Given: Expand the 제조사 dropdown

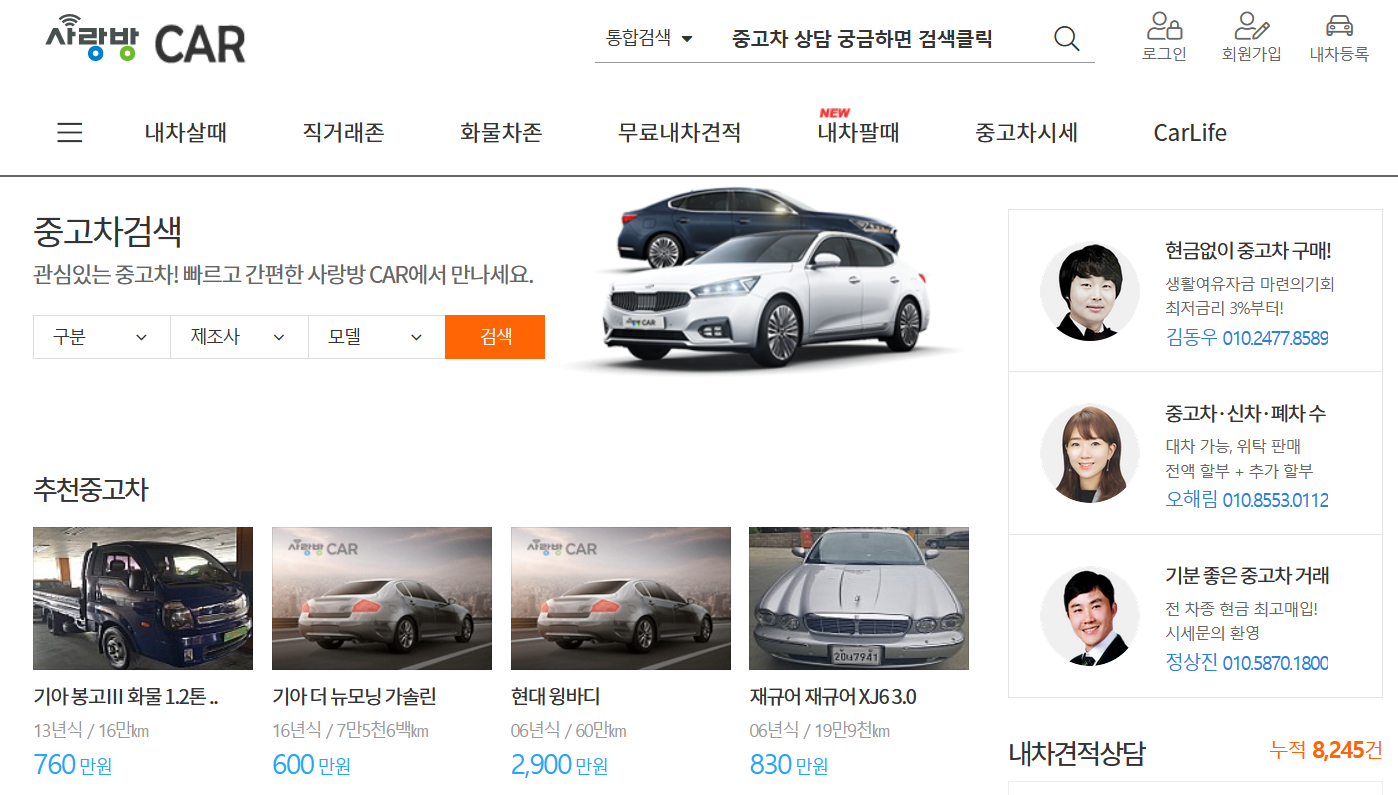Looking at the screenshot, I should tap(239, 337).
